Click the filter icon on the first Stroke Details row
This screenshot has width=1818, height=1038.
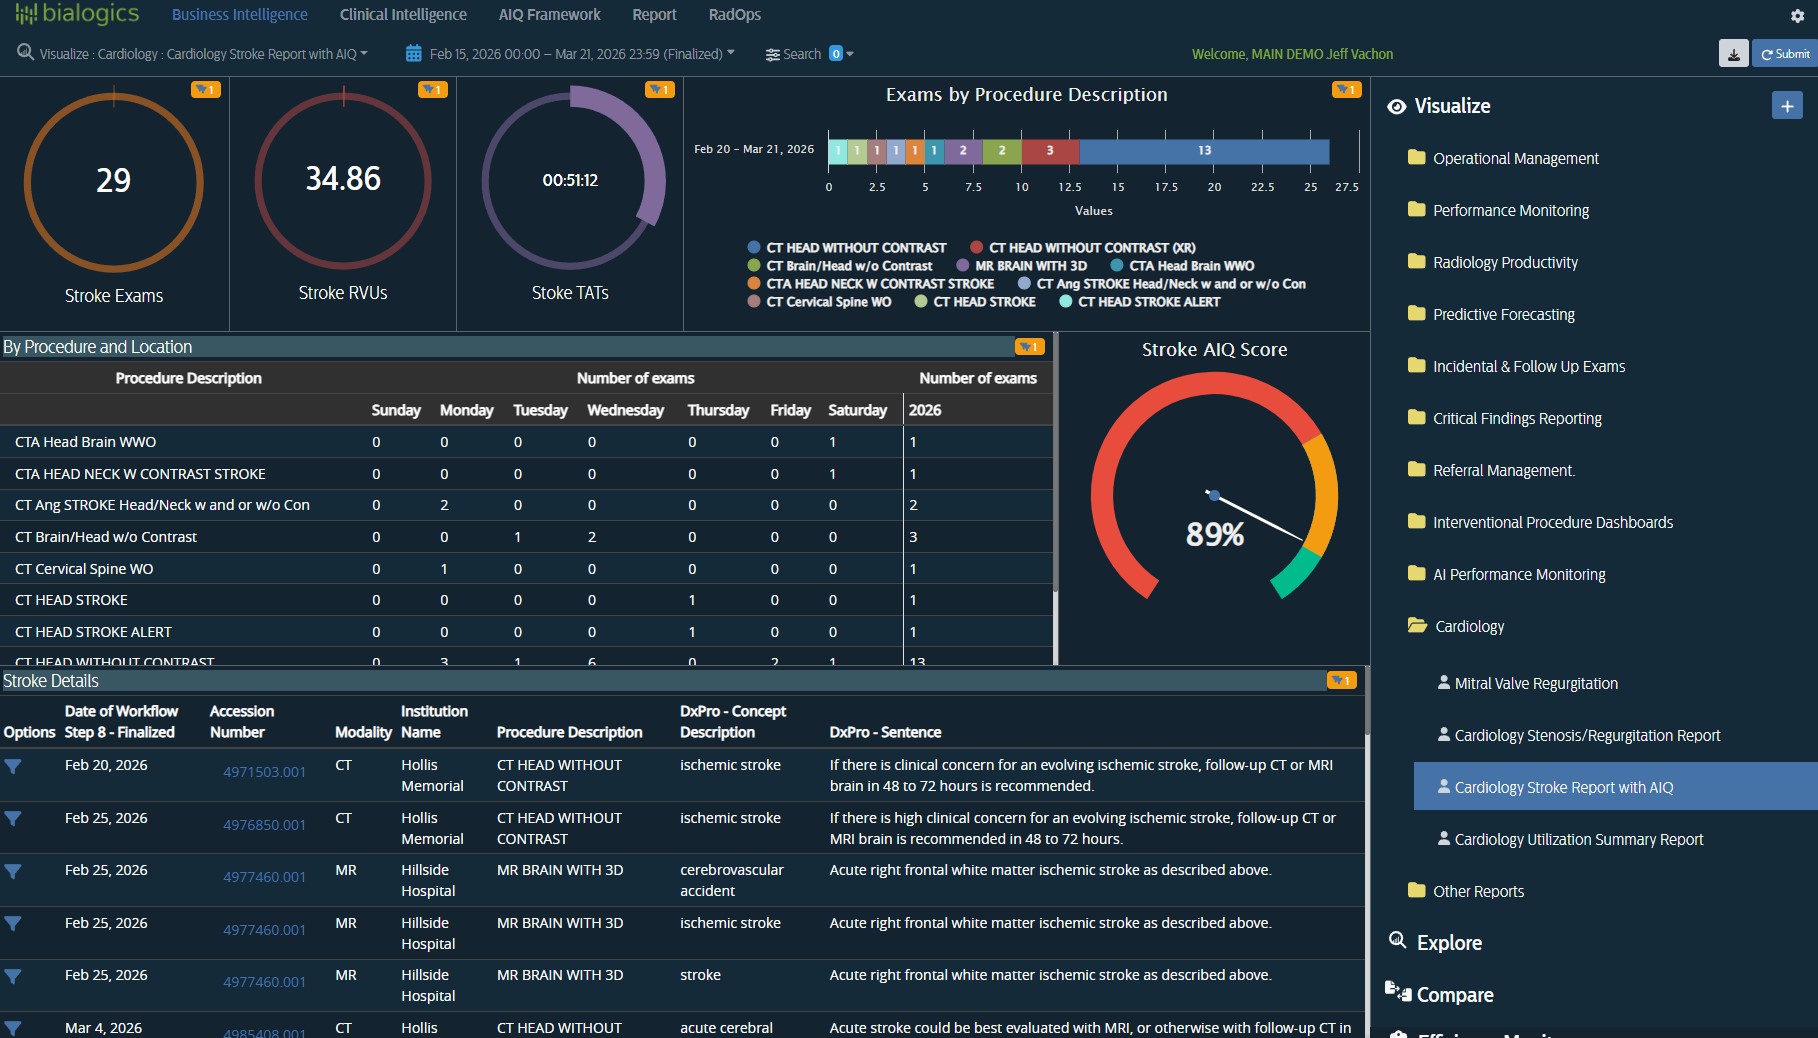(x=13, y=767)
